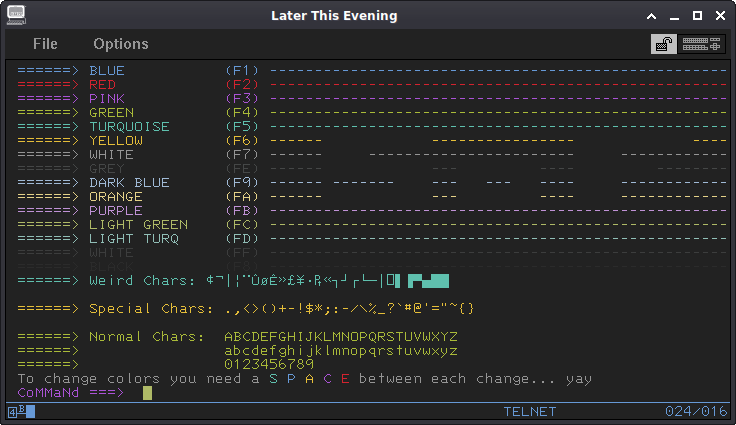Click the (F5) key label
This screenshot has height=425, width=736.
[242, 127]
